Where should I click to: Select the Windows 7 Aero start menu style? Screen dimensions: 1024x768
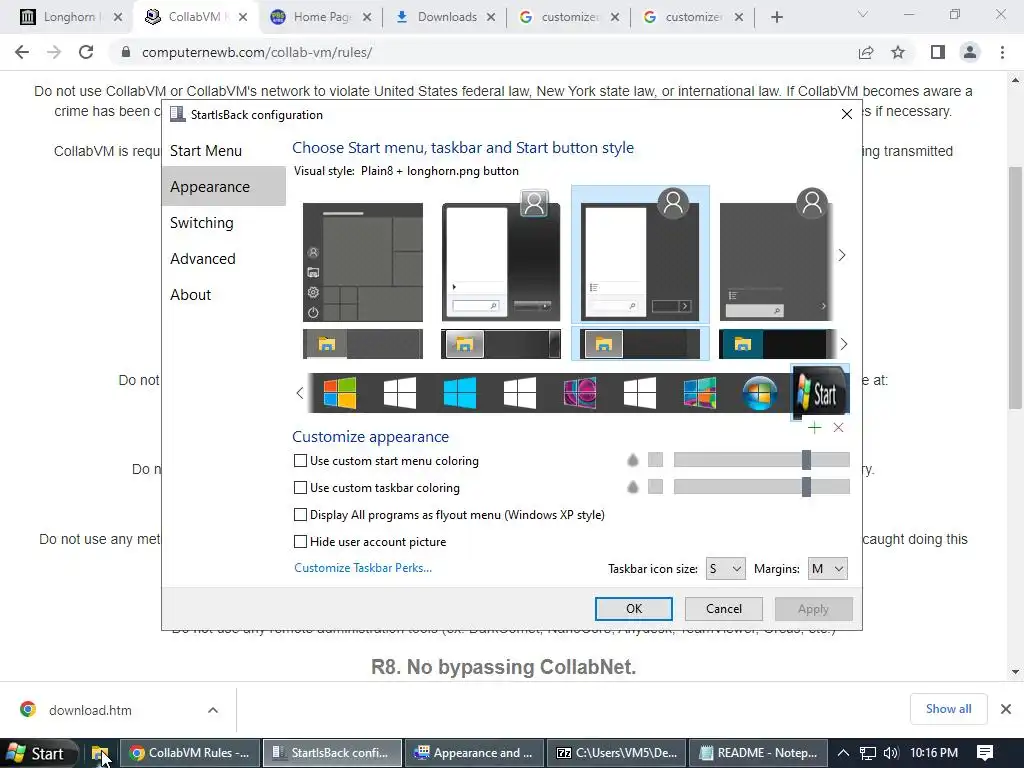pyautogui.click(x=501, y=255)
